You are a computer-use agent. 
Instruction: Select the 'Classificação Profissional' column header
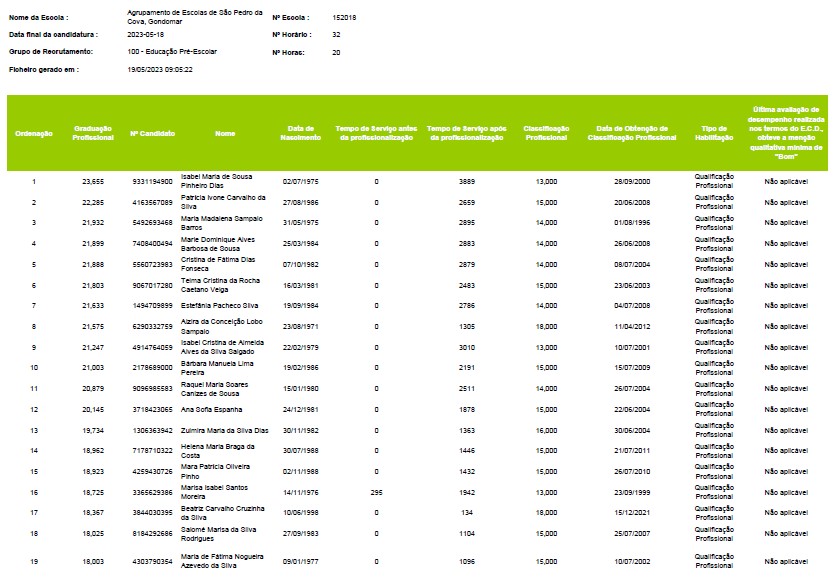click(546, 133)
